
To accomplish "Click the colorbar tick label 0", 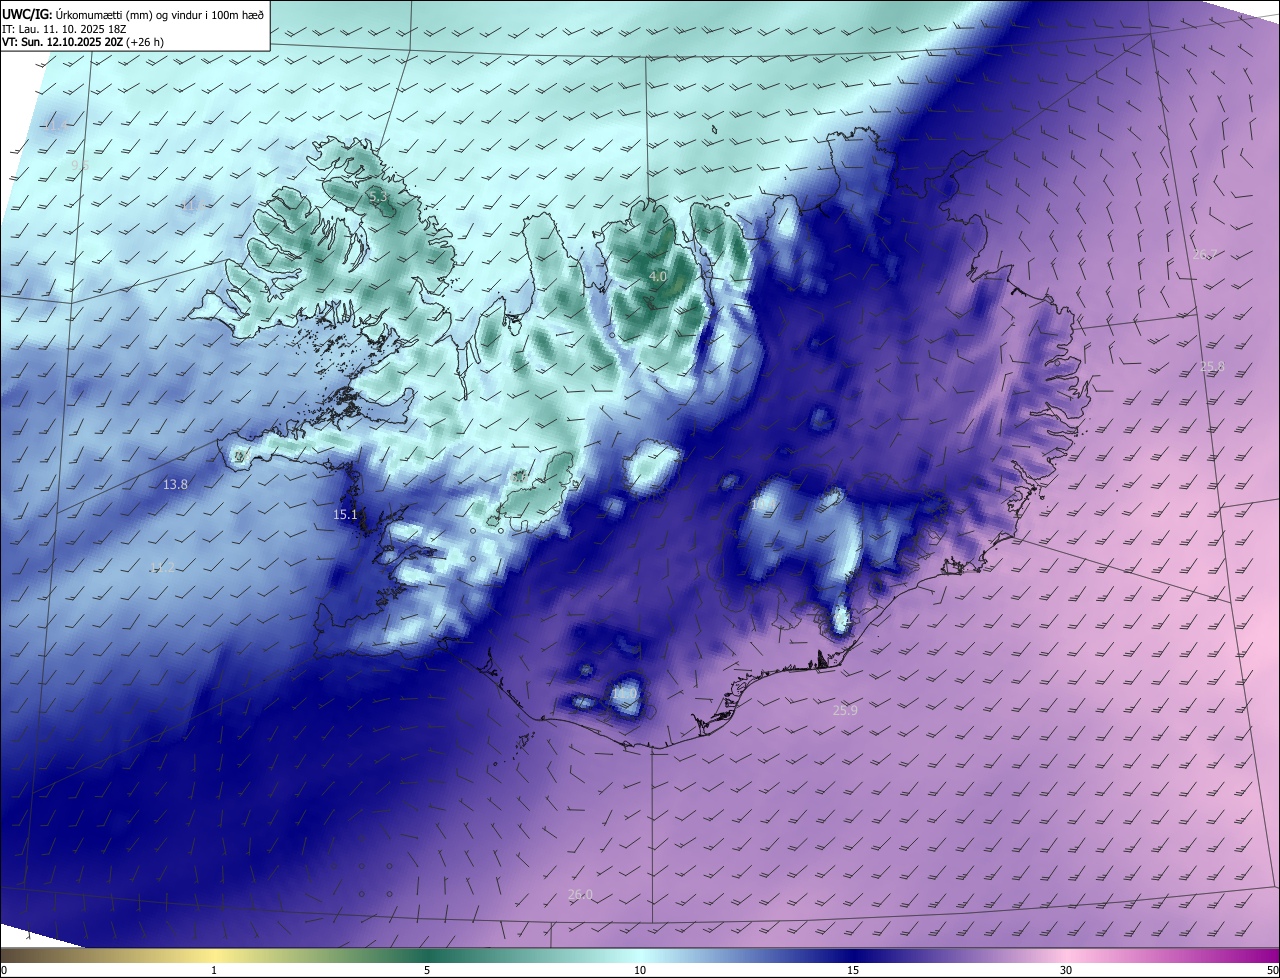I will tap(4, 970).
